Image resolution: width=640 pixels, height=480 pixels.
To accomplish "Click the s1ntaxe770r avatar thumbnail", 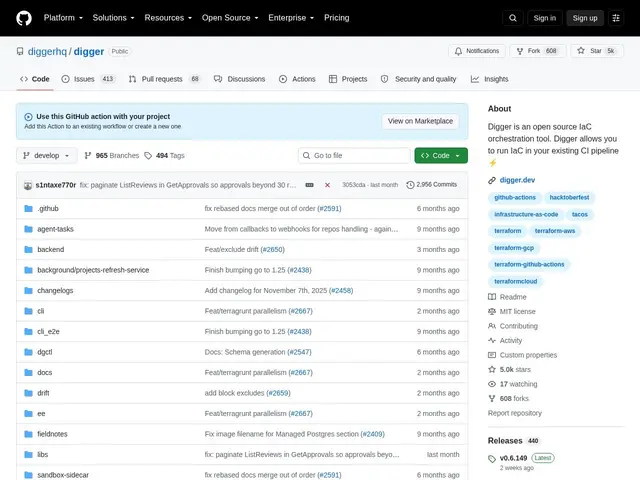I will (28, 185).
